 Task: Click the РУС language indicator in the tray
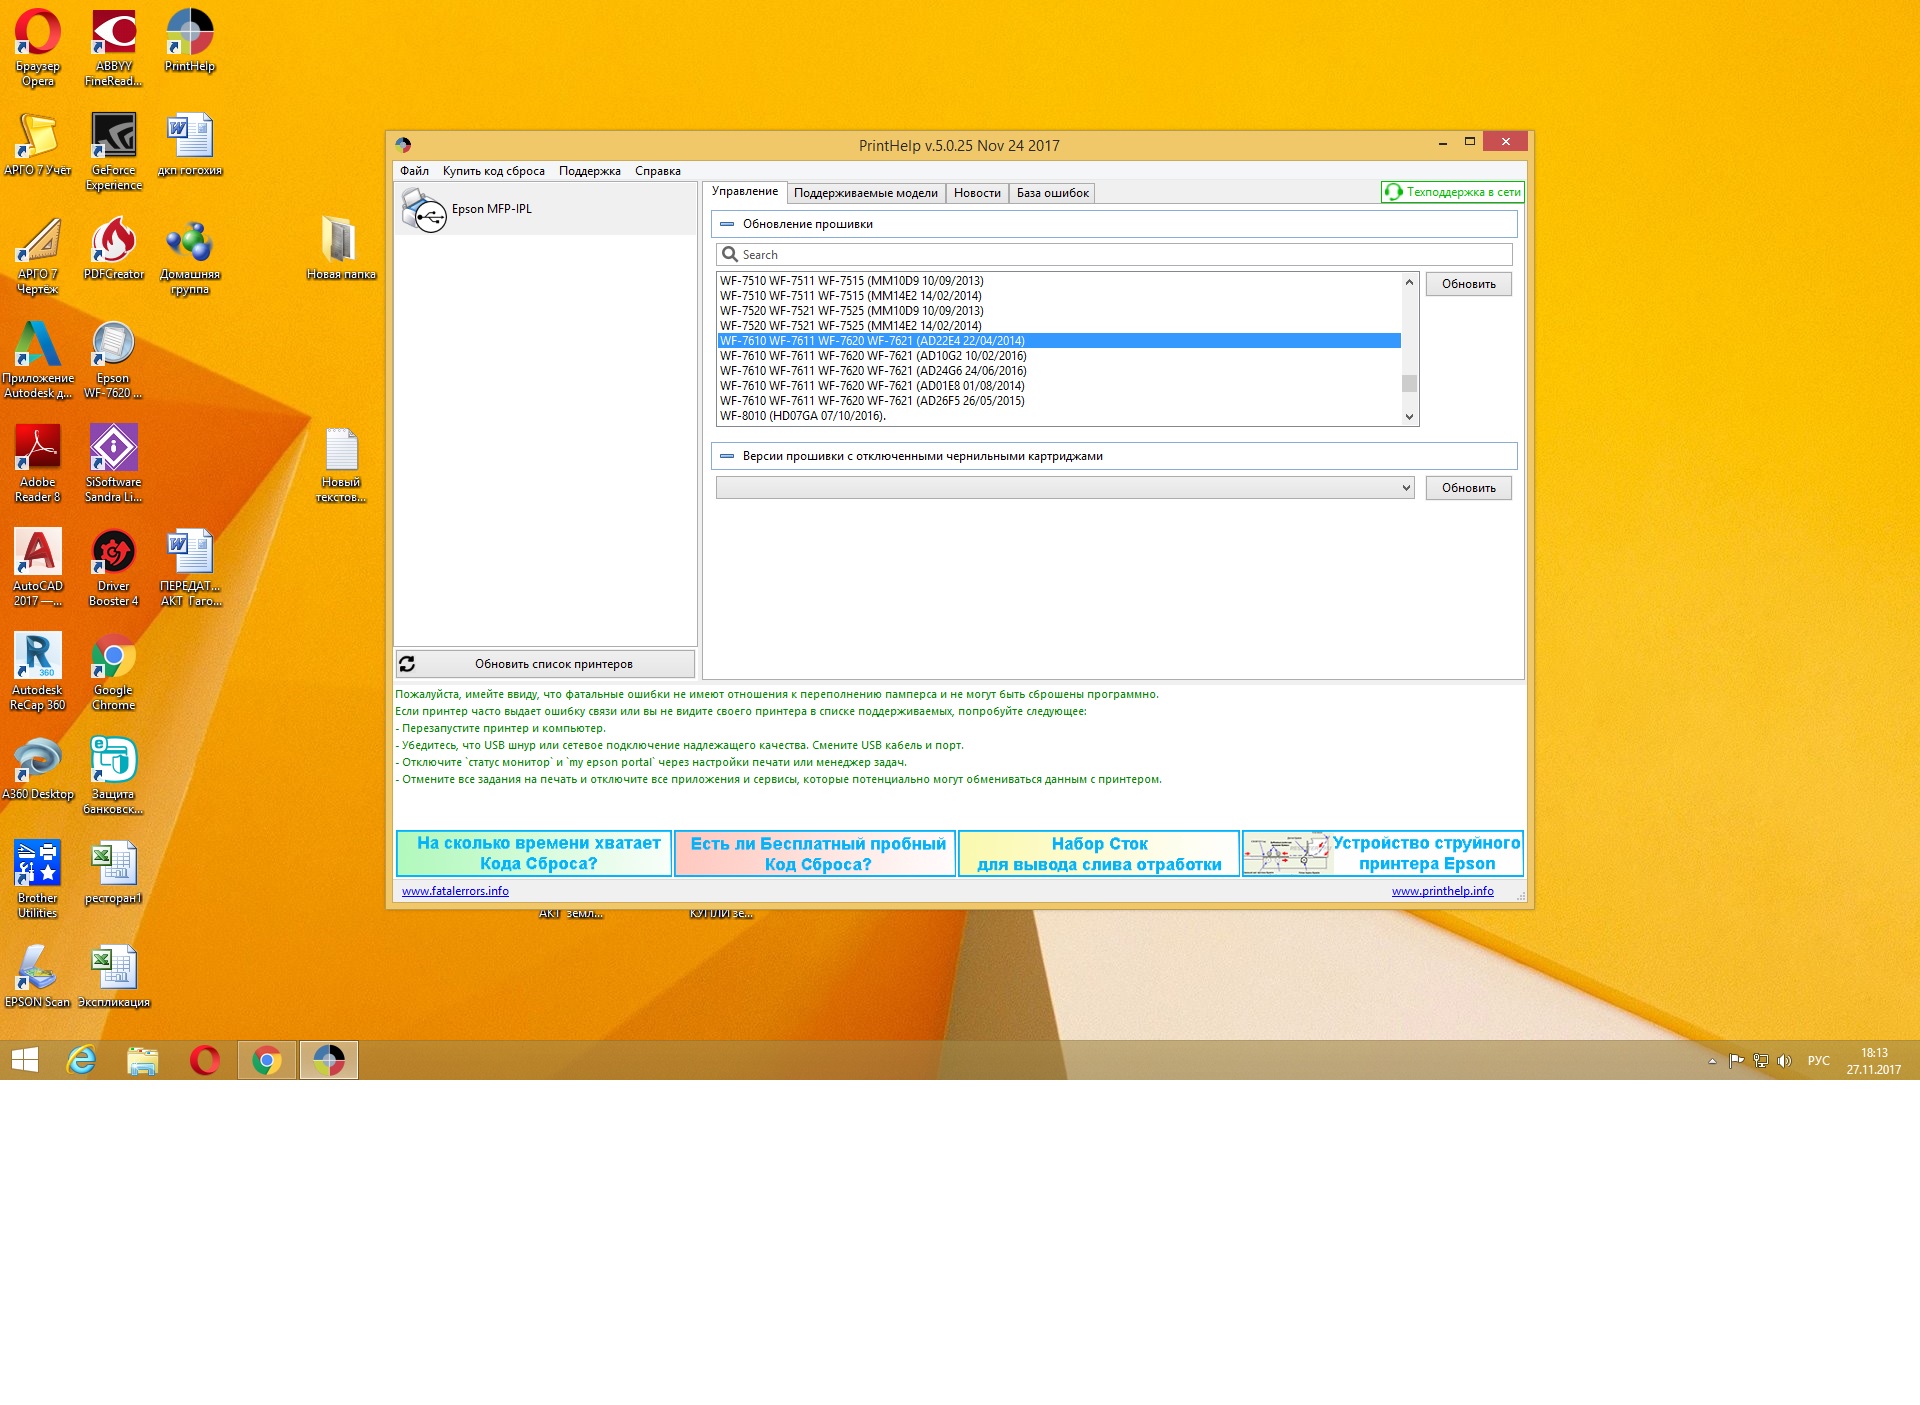click(x=1818, y=1061)
